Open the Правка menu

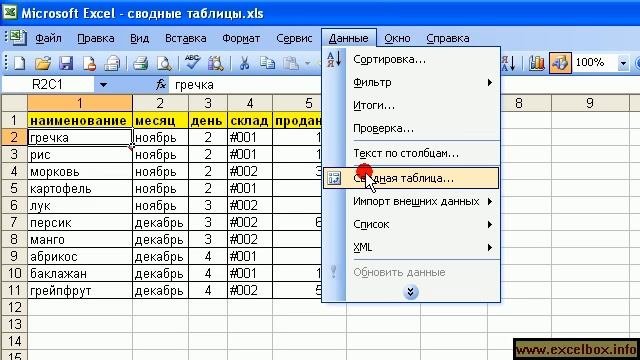(x=96, y=38)
